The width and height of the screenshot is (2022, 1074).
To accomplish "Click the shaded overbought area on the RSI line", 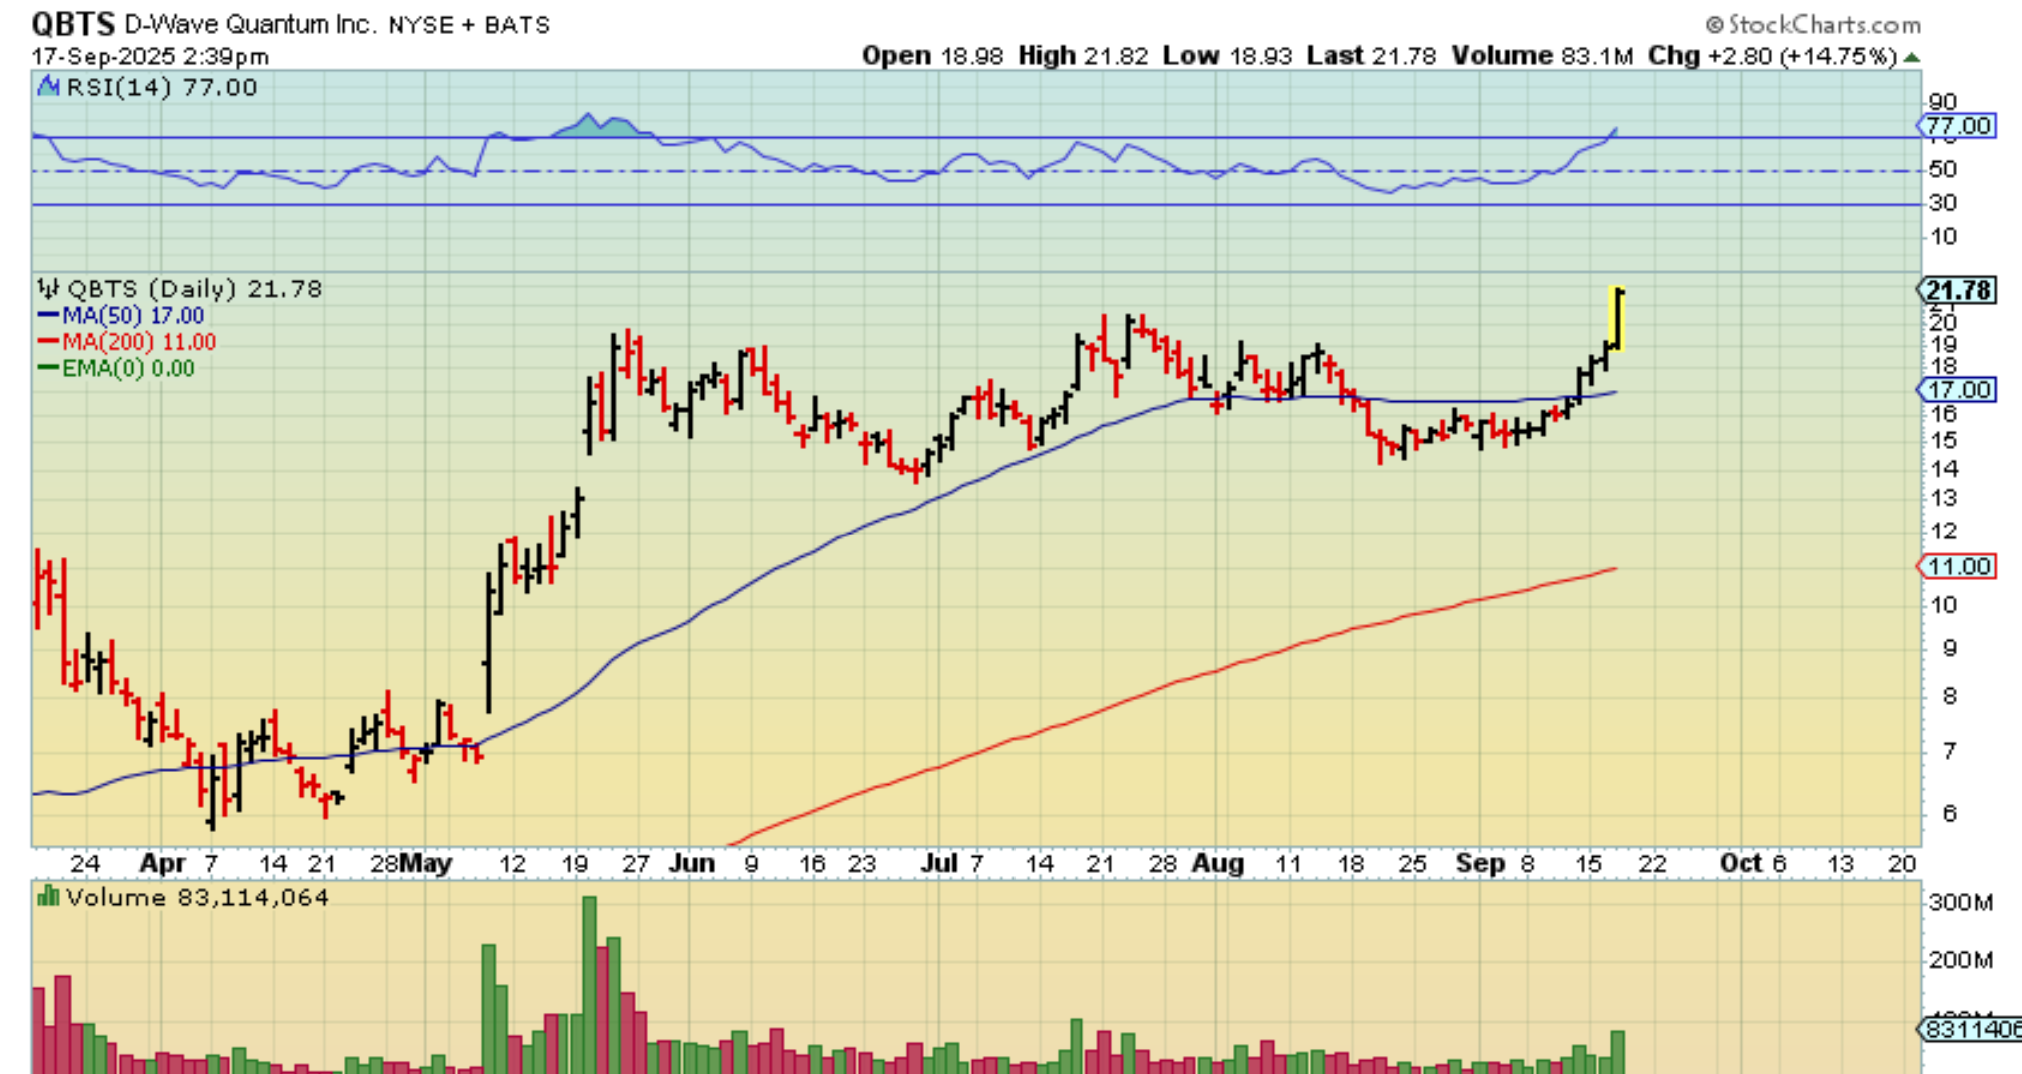I will coord(598,126).
